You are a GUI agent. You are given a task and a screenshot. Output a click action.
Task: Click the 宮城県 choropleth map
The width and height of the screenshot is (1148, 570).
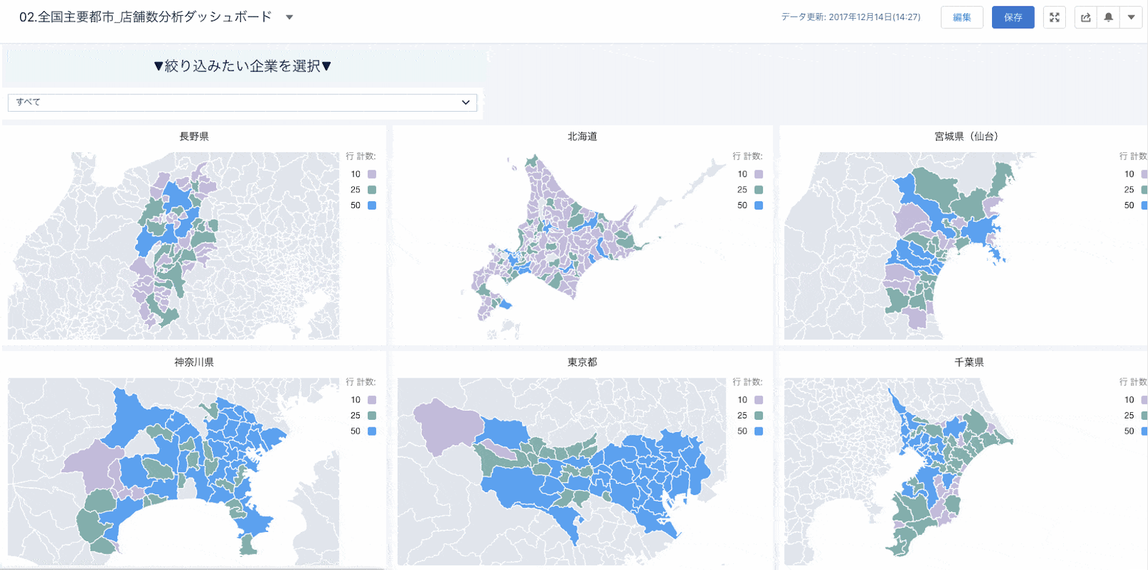(x=948, y=246)
